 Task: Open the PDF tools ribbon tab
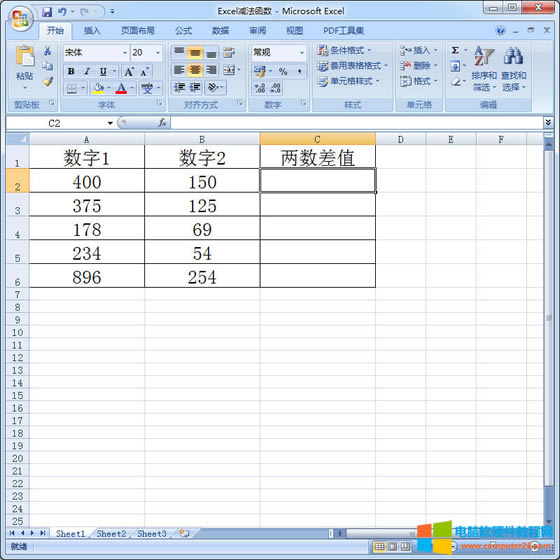point(344,31)
